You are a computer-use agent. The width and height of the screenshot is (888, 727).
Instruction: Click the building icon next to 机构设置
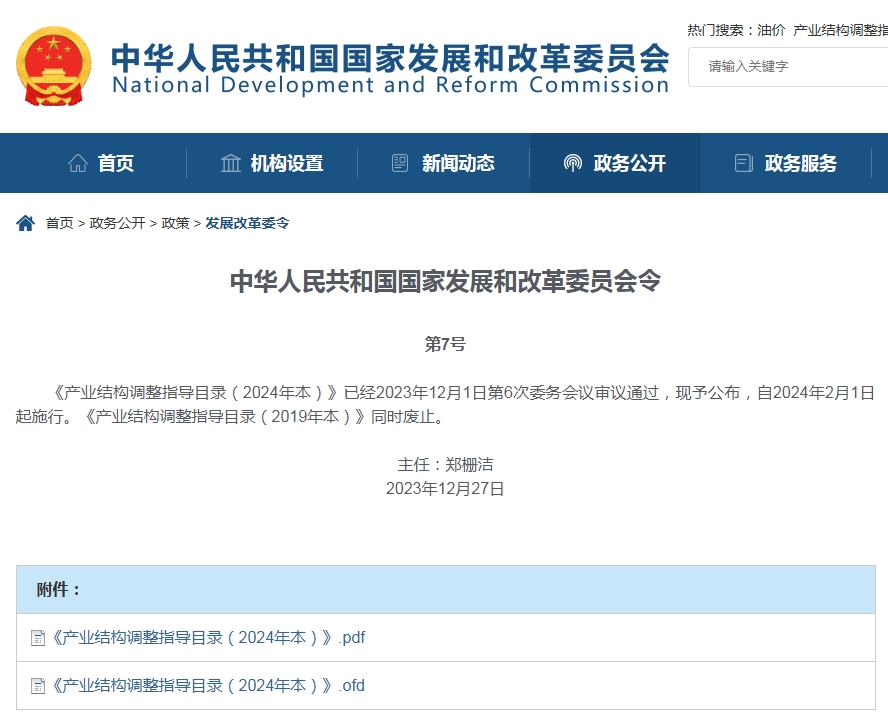[231, 163]
